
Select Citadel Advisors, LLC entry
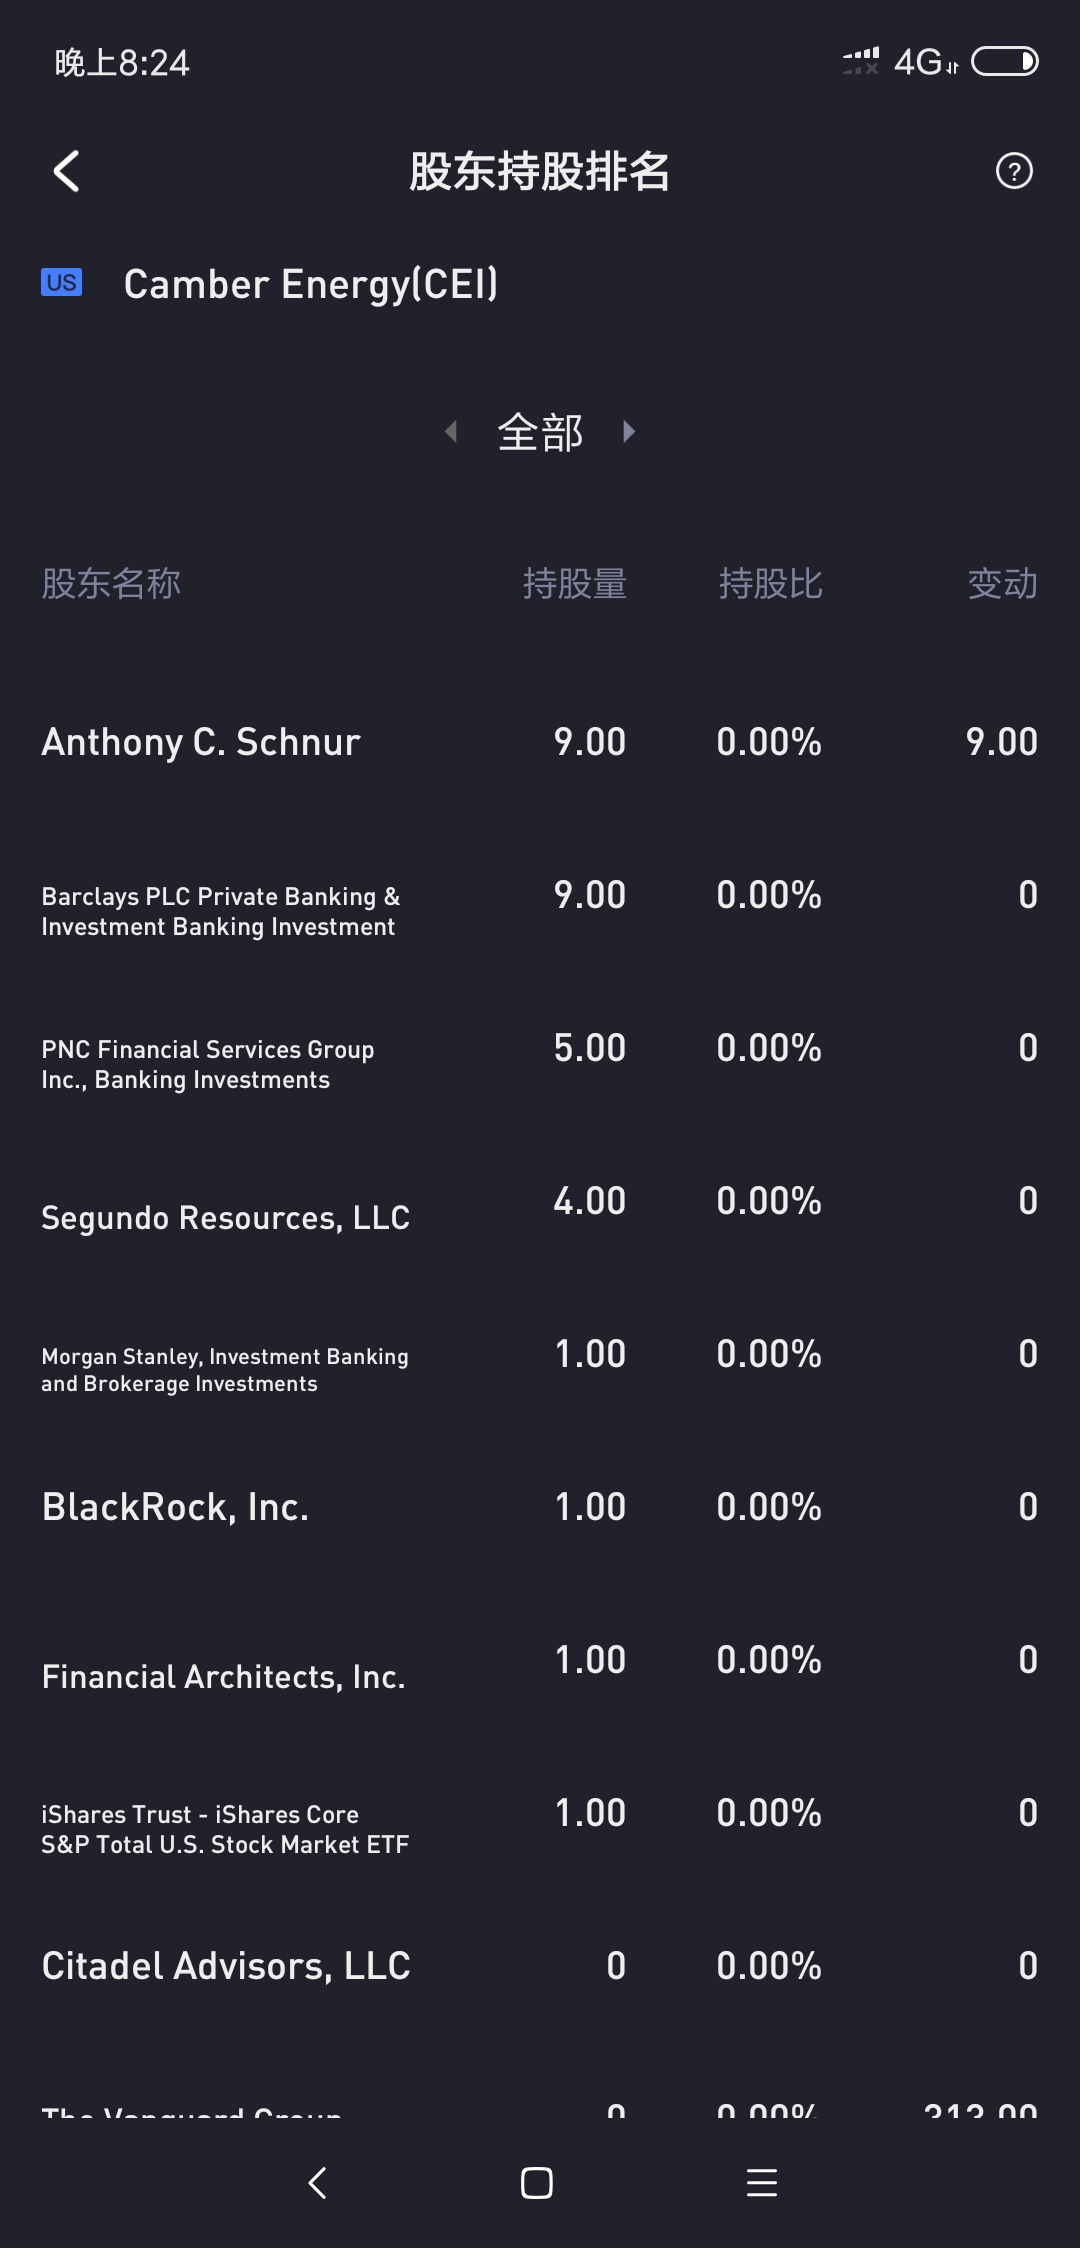click(540, 1966)
